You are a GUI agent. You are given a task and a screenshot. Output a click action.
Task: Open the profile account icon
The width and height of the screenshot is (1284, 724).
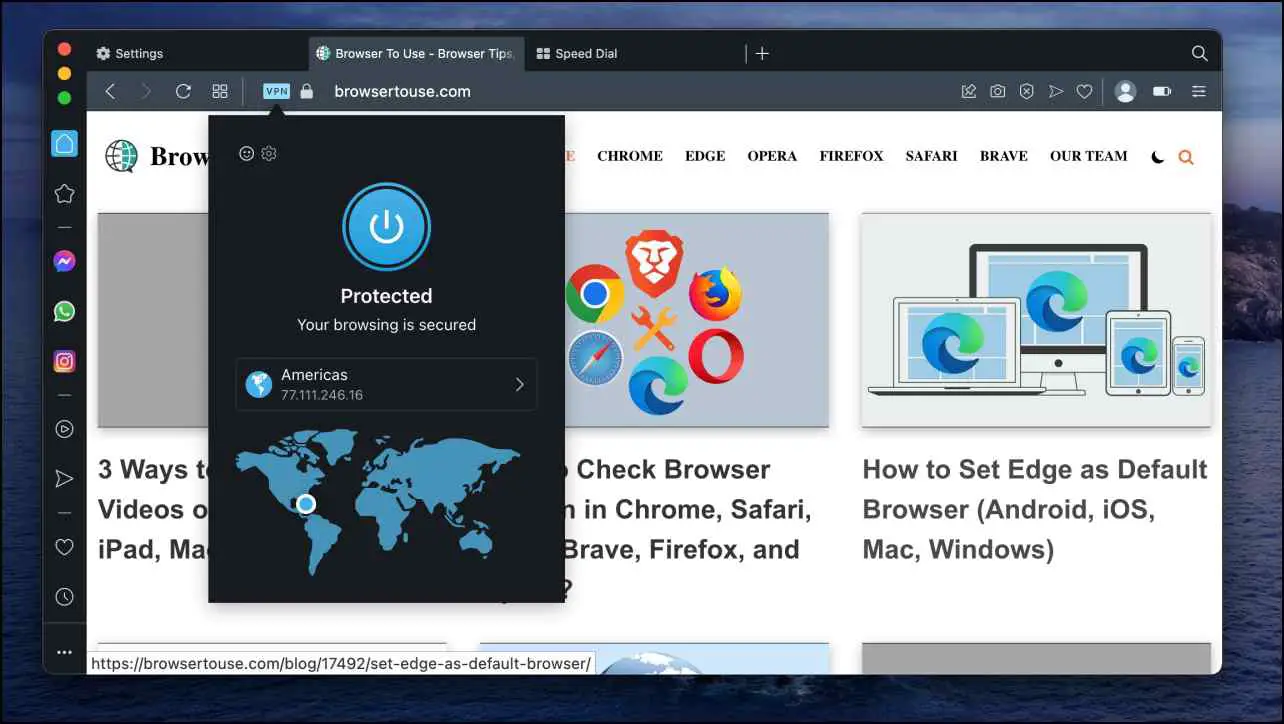point(1126,91)
